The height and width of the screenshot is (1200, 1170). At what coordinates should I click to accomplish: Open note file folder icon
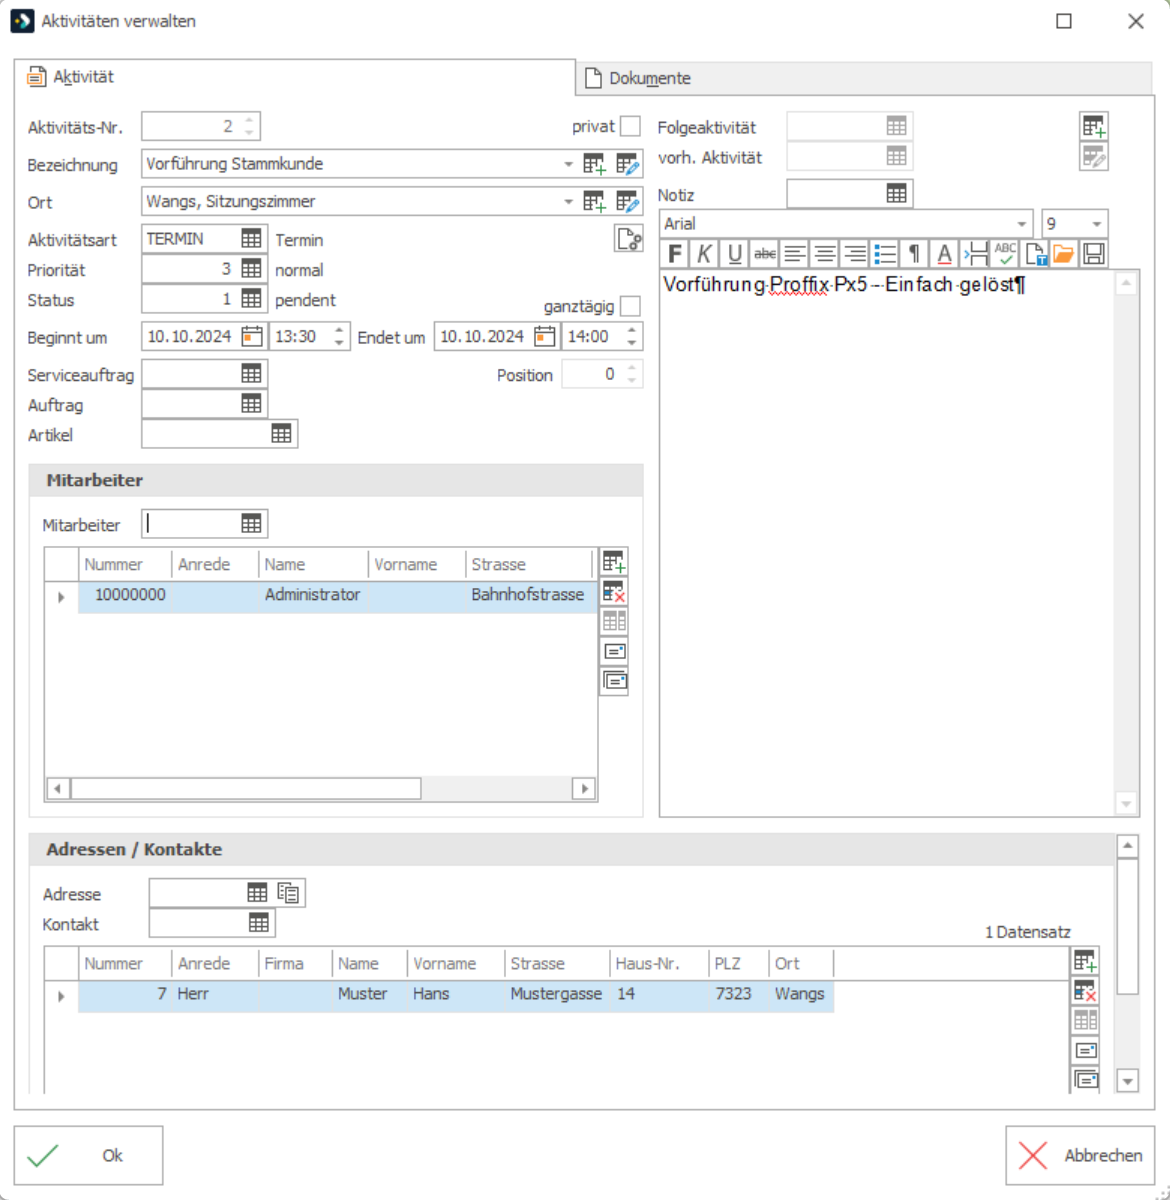click(x=1064, y=254)
